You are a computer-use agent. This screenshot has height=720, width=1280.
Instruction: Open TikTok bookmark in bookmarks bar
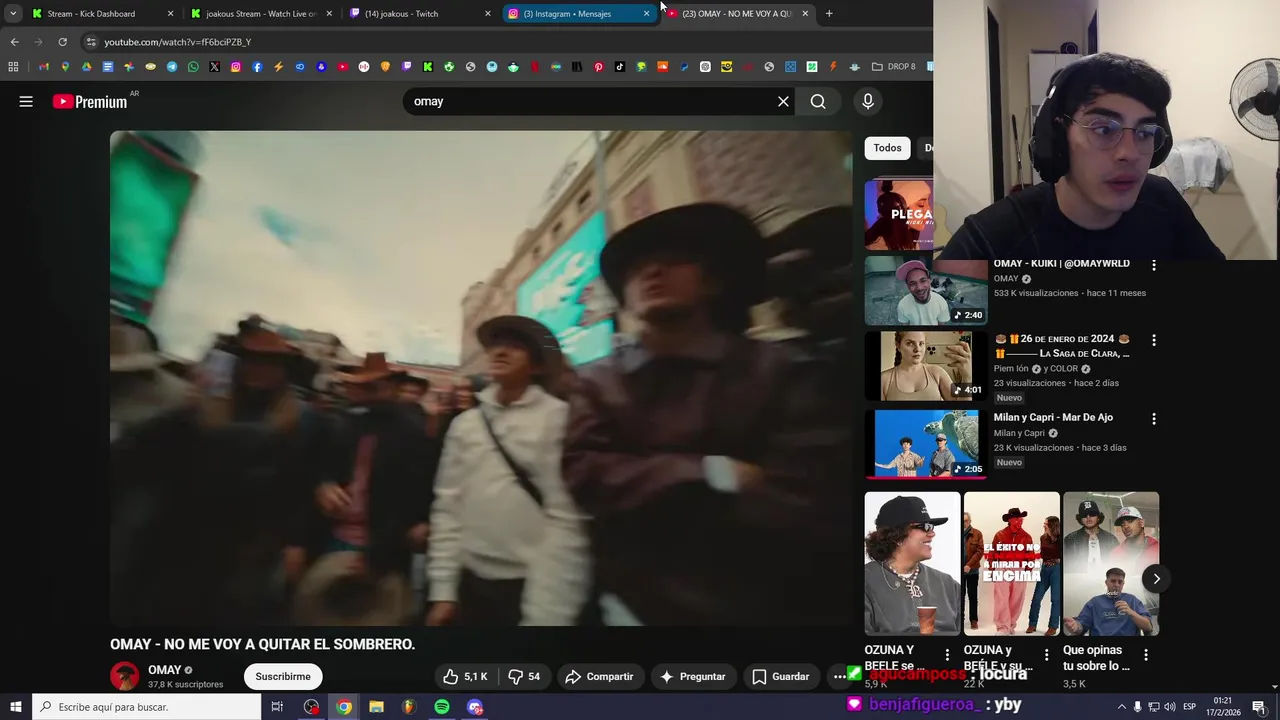[x=619, y=67]
